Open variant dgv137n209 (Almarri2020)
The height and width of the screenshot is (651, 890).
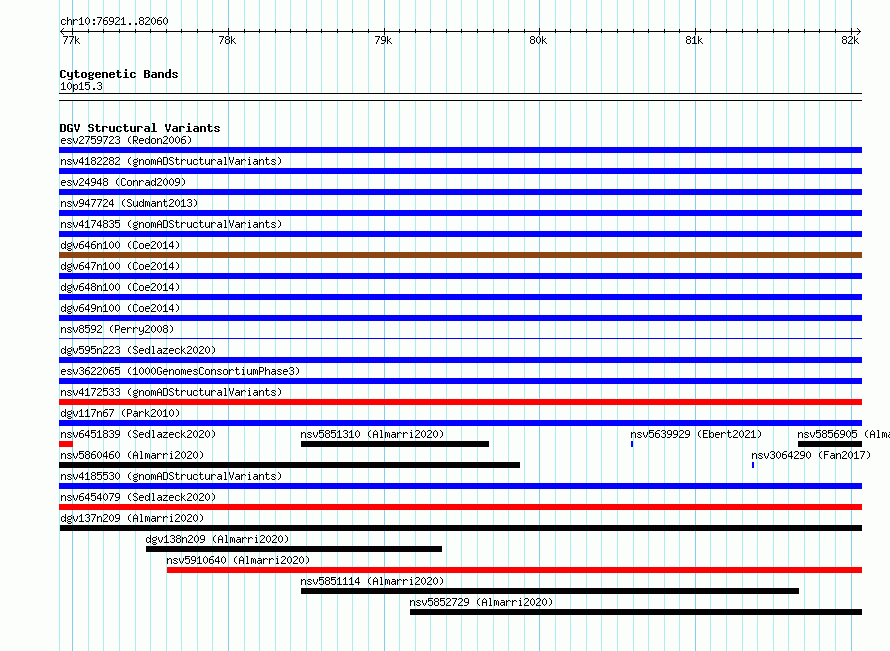pos(132,518)
